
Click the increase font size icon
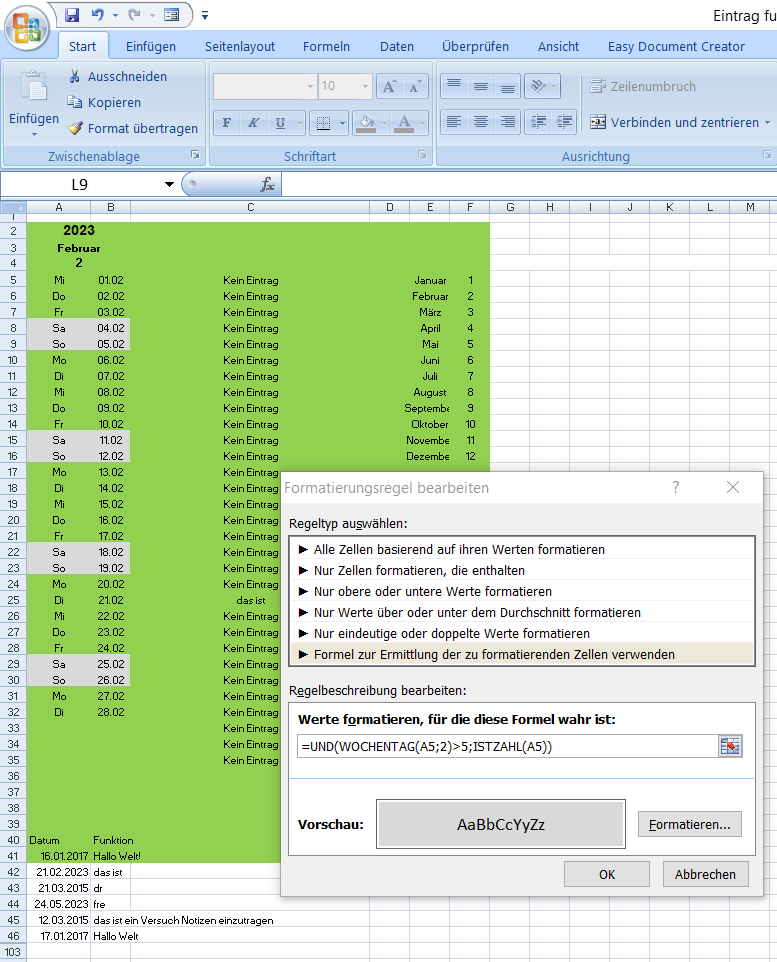point(390,86)
